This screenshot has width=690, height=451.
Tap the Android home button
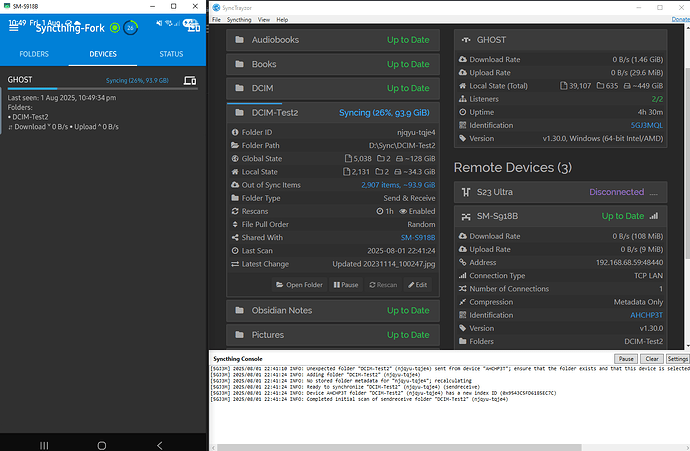pyautogui.click(x=102, y=445)
